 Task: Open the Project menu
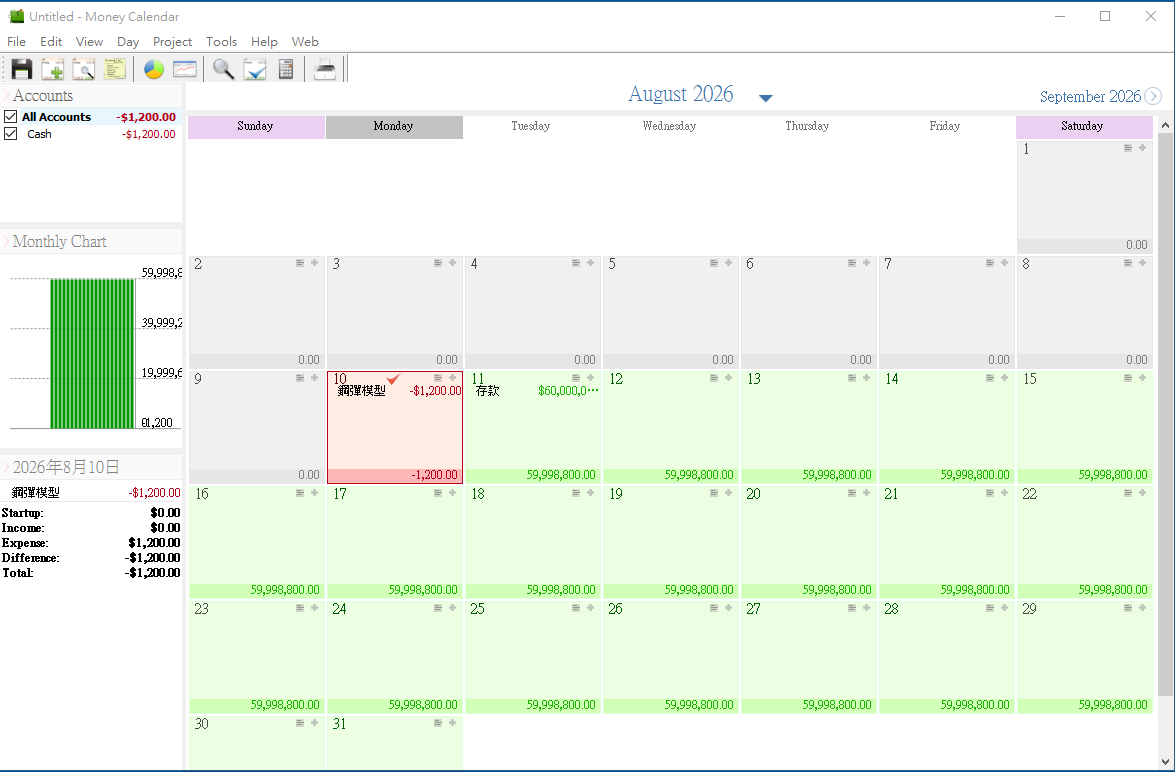coord(172,42)
